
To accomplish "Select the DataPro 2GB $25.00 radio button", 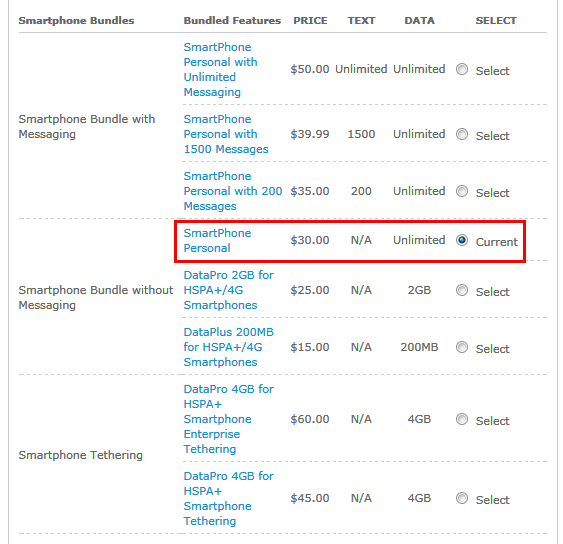I will point(462,290).
